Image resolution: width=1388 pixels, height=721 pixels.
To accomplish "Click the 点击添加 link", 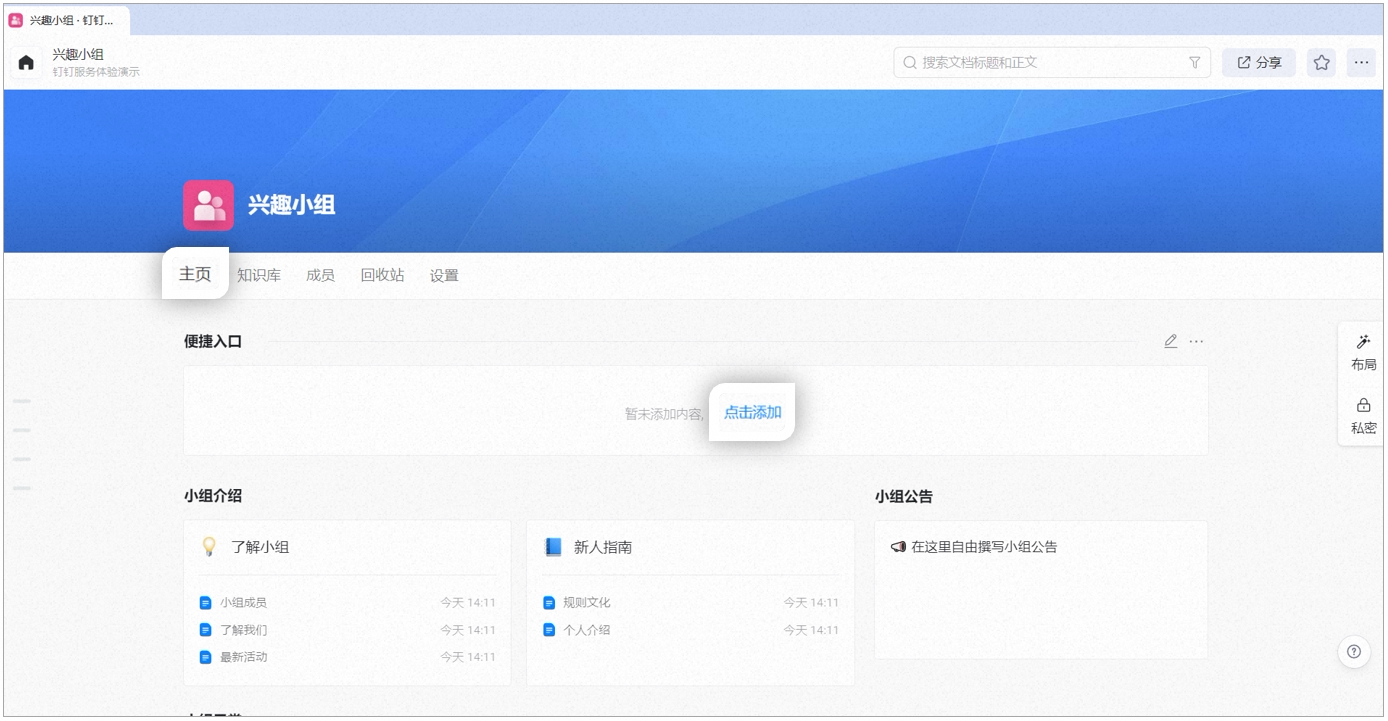I will 753,412.
